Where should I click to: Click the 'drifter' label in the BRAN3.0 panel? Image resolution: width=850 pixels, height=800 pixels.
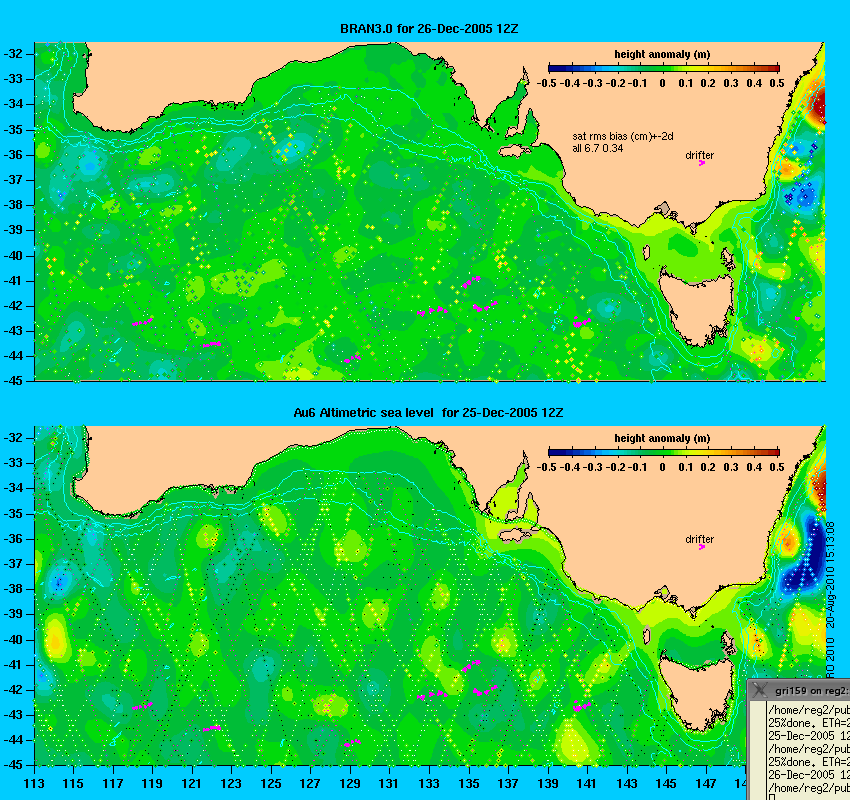[699, 155]
